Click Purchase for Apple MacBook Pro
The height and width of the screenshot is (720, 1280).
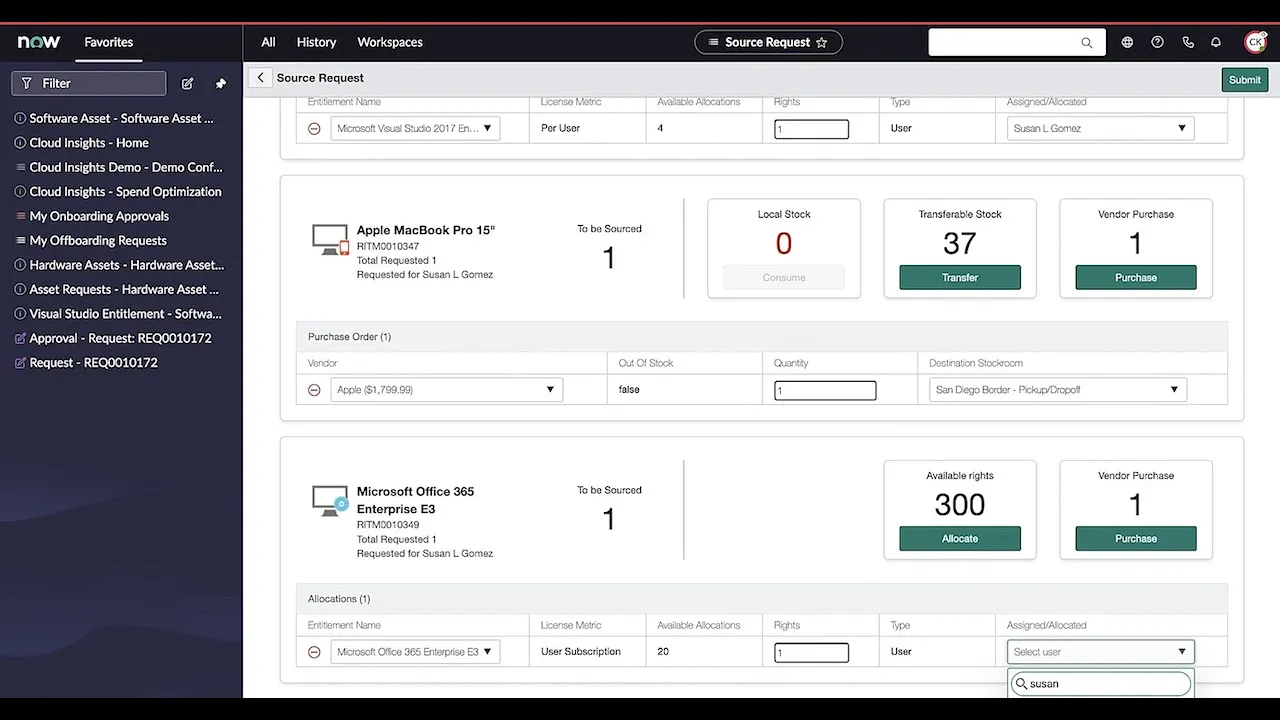[x=1136, y=278]
